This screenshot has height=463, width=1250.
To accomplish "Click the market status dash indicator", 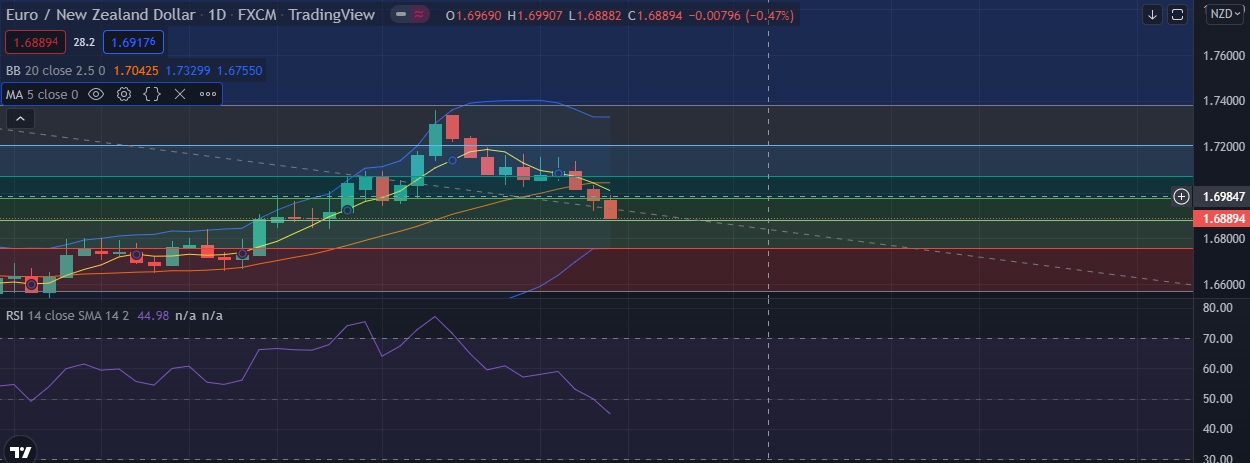I will pos(400,14).
